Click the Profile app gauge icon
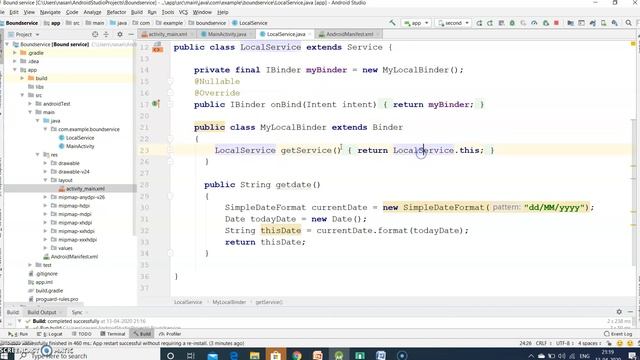The height and width of the screenshot is (360, 640). pyautogui.click(x=534, y=23)
